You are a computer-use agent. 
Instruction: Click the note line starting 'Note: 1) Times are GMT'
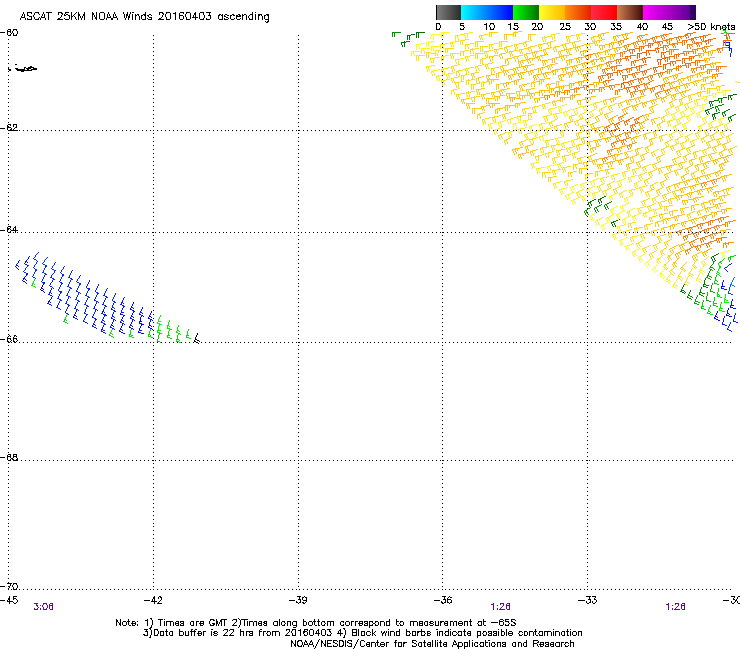[x=316, y=623]
